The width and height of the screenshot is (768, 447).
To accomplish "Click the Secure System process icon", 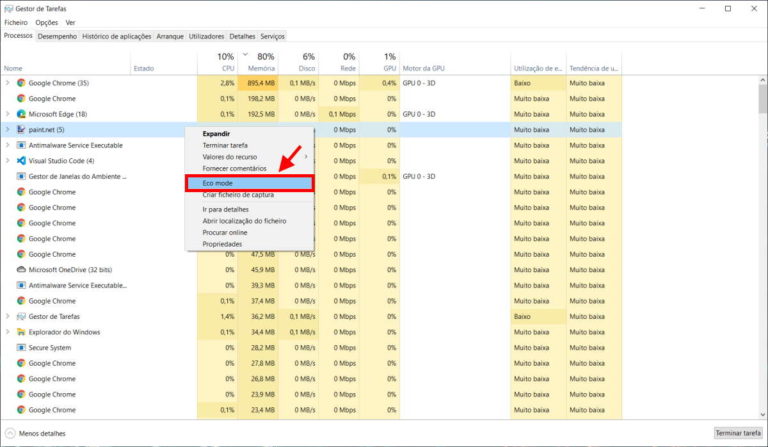I will [21, 348].
